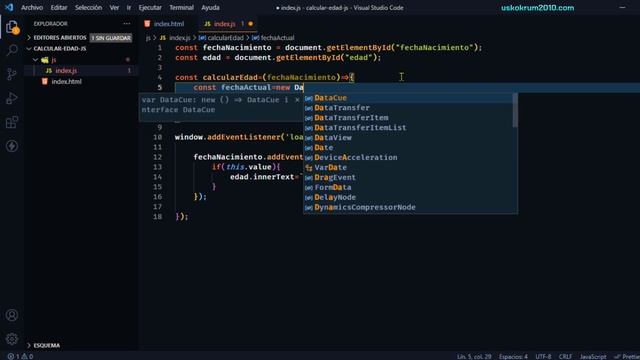
Task: Click the js folder breadcrumb
Action: coord(148,38)
